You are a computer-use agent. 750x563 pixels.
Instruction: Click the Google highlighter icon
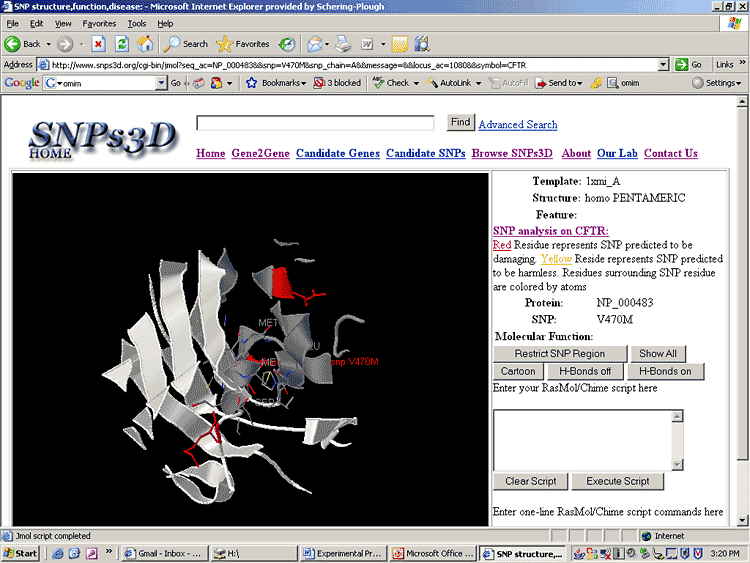(596, 83)
